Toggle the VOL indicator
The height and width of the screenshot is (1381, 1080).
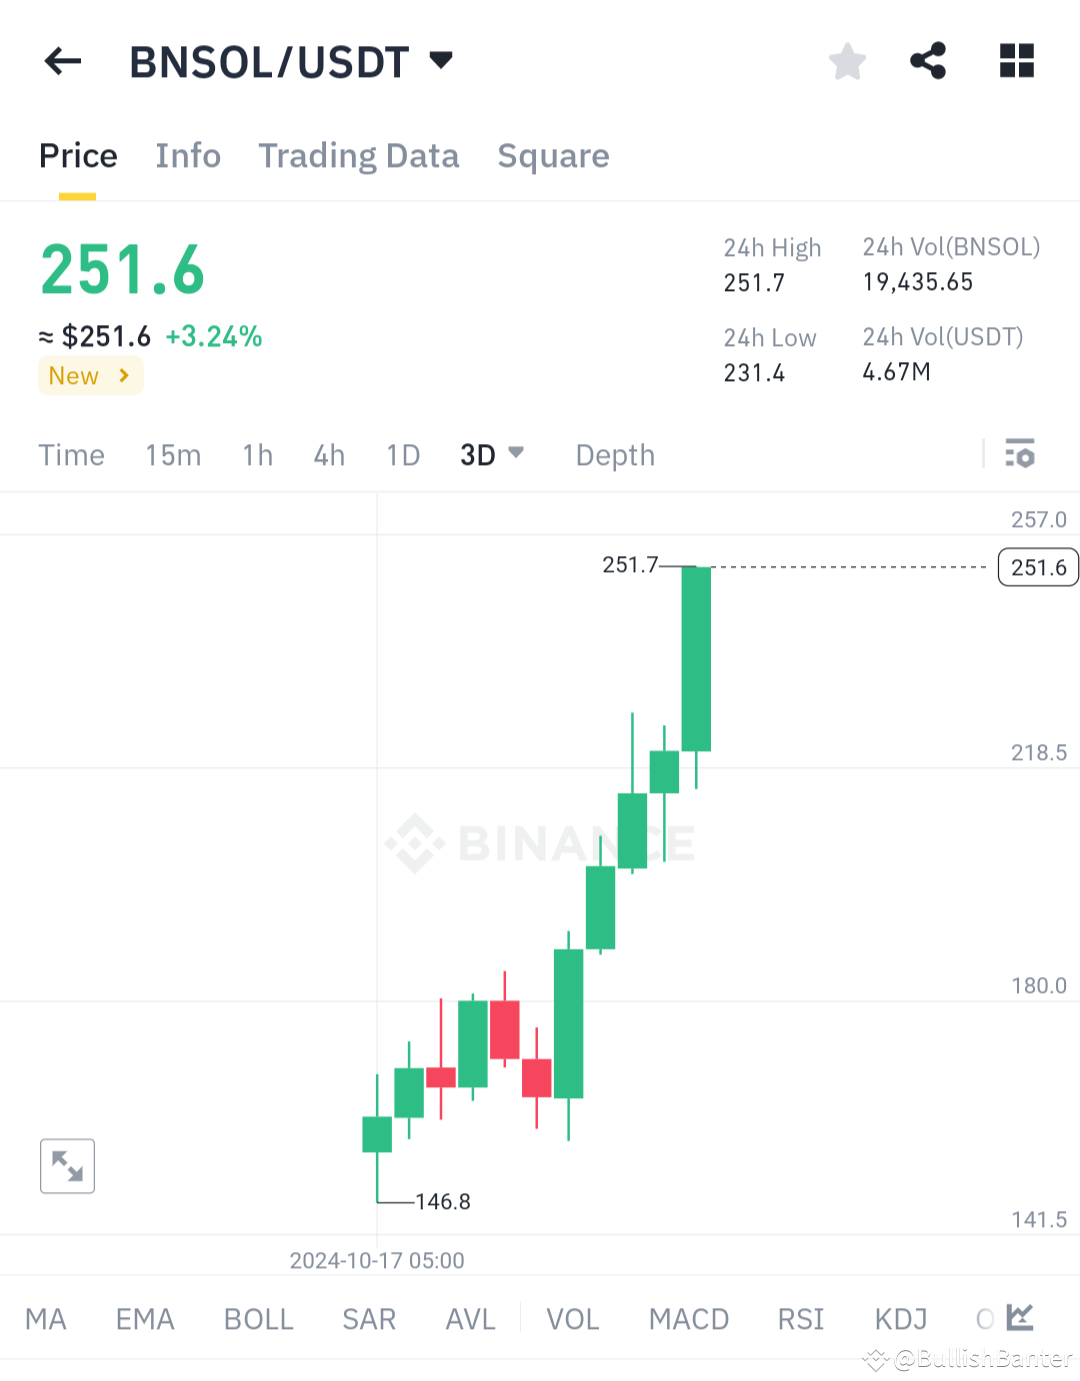(x=573, y=1319)
